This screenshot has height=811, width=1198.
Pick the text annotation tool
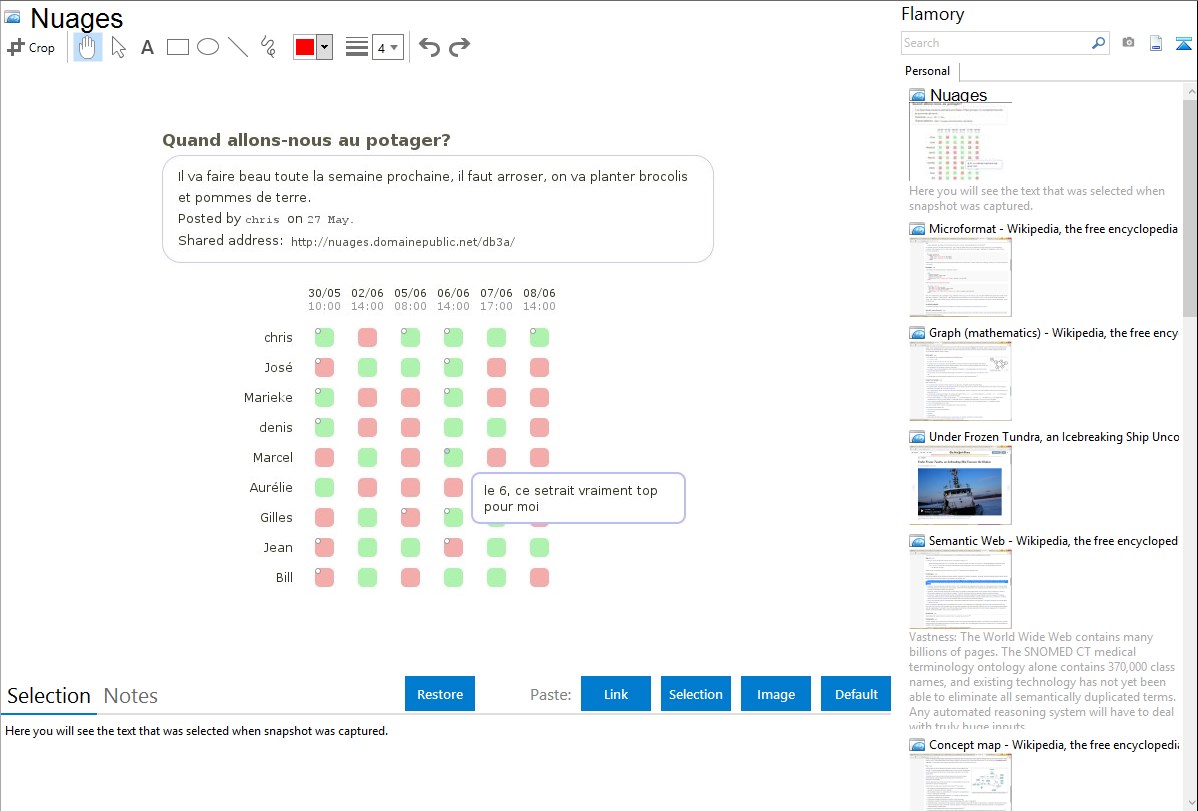click(x=147, y=47)
